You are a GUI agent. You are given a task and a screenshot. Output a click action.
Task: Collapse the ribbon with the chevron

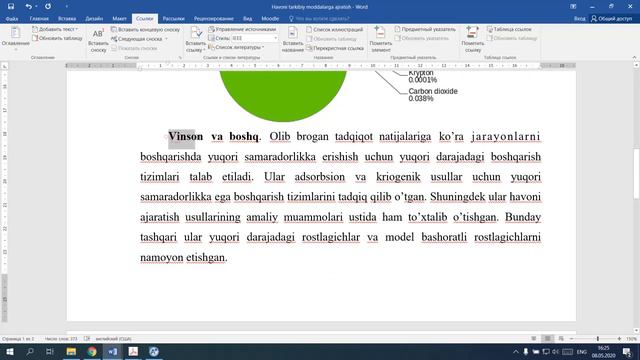coord(634,58)
